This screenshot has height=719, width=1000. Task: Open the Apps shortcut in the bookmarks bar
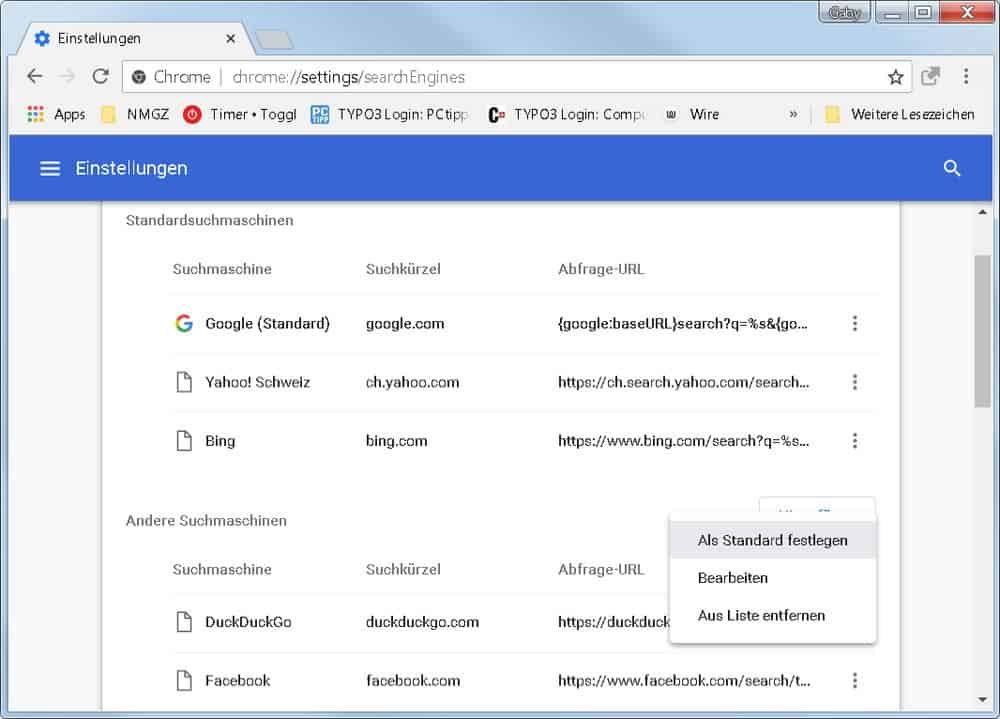coord(57,114)
